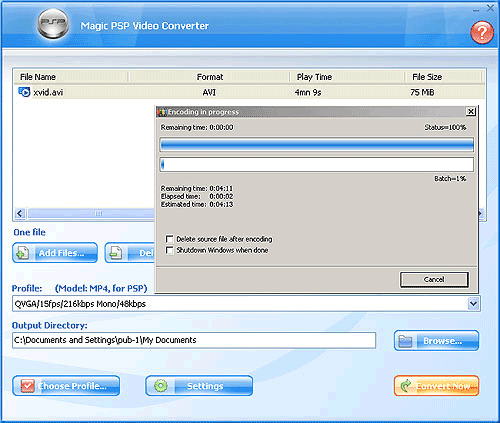500x423 pixels.
Task: Click the checkmark icon on Choose Profile
Action: click(27, 386)
